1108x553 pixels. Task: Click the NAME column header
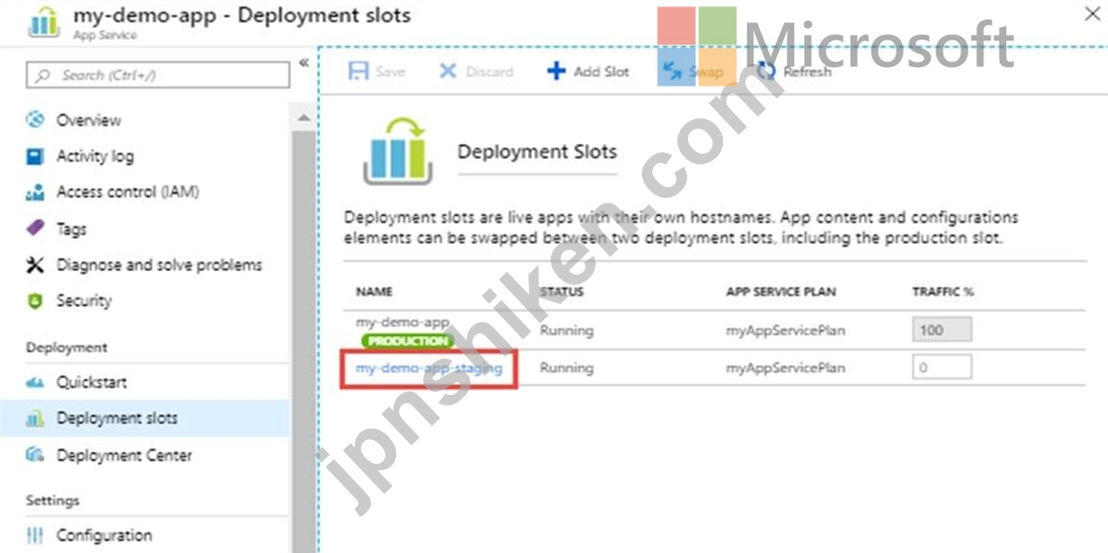[x=374, y=292]
